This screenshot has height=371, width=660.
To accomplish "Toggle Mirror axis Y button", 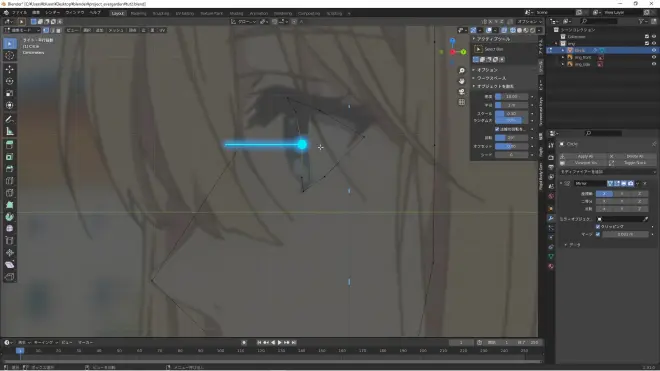I will pos(622,194).
